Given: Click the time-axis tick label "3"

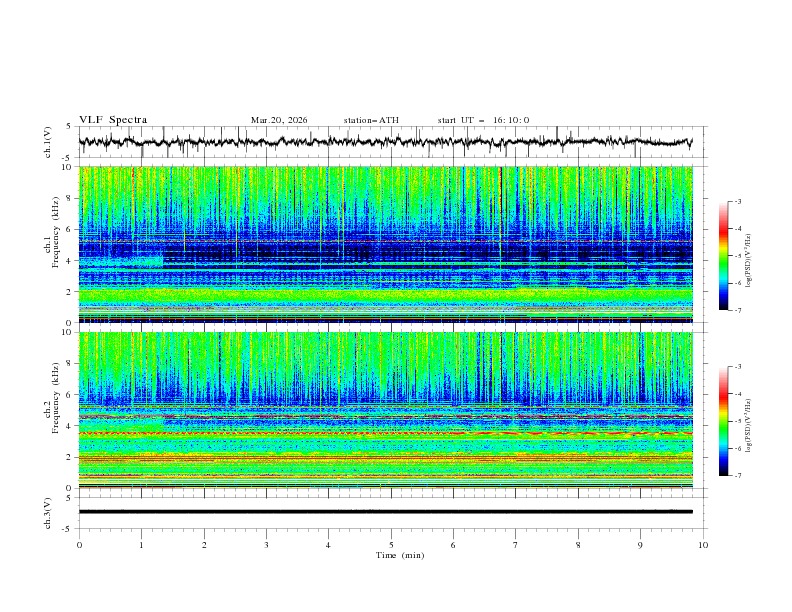Looking at the screenshot, I should pos(266,545).
